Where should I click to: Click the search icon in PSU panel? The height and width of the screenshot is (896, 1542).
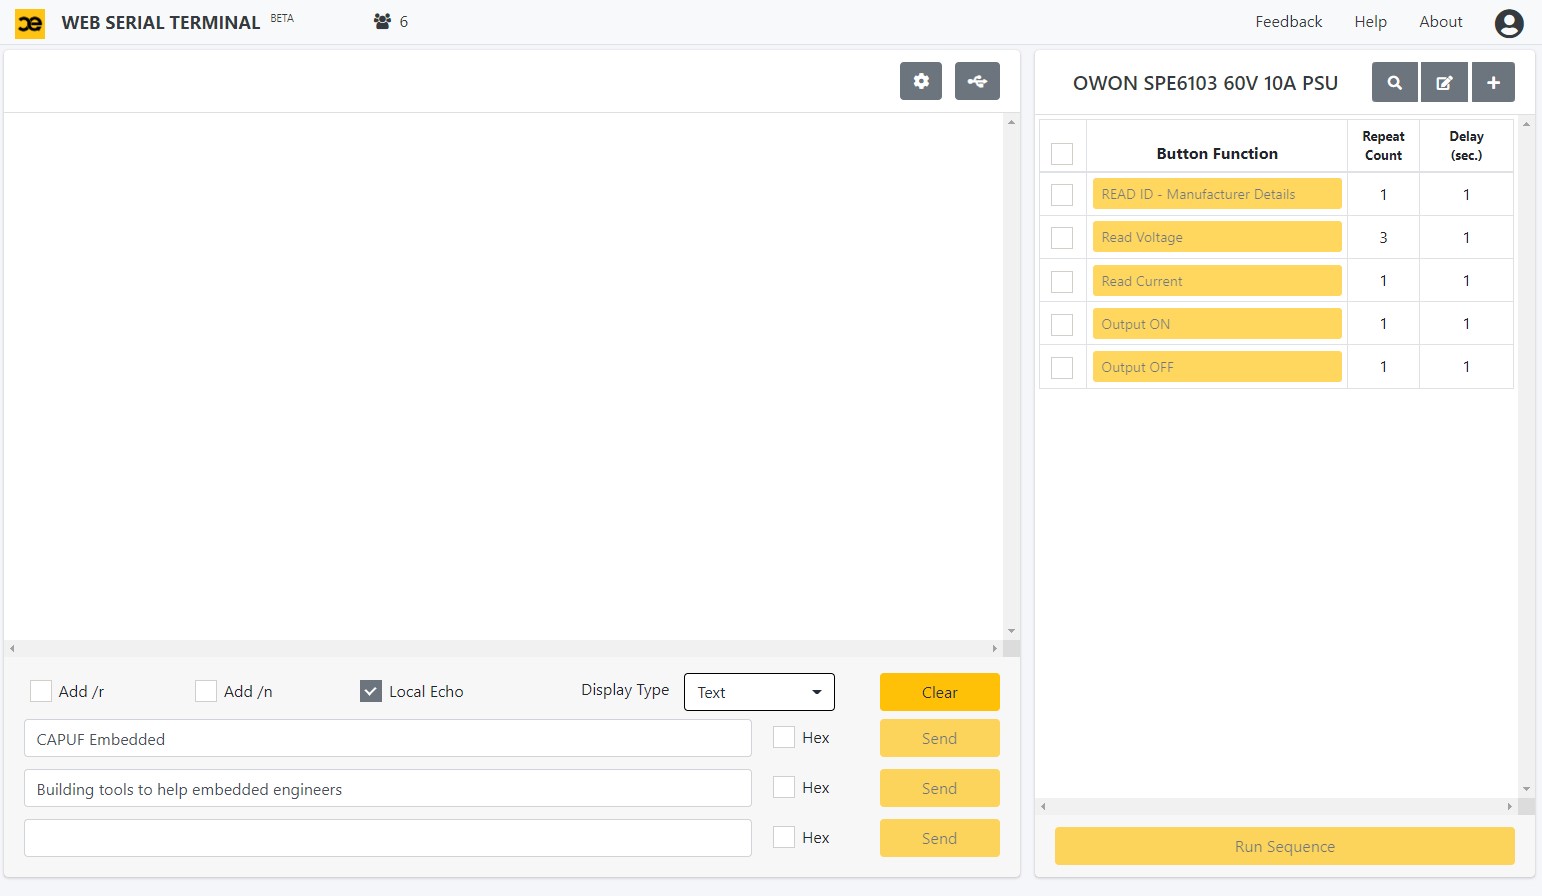coord(1394,83)
